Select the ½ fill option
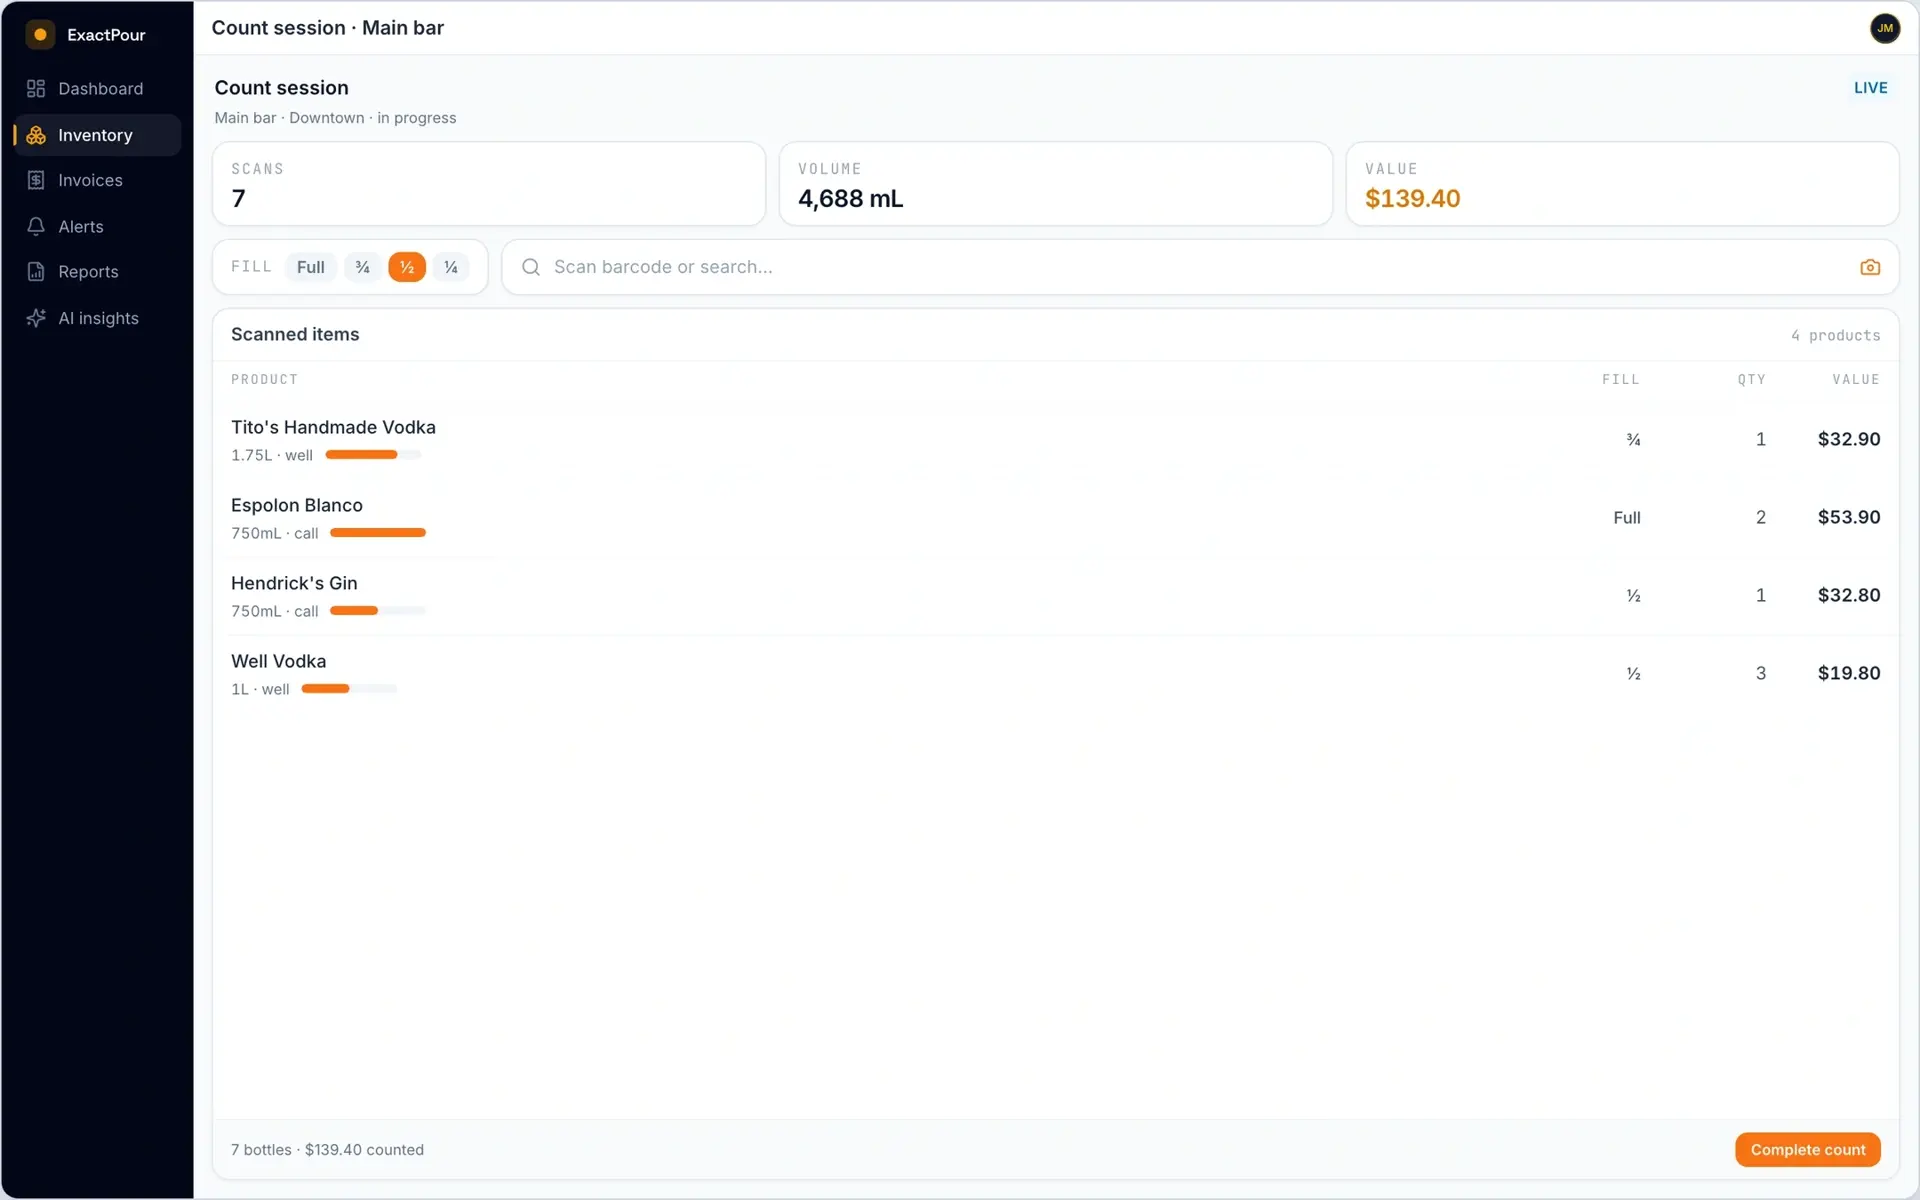Screen dimensions: 1920x1200 407,267
